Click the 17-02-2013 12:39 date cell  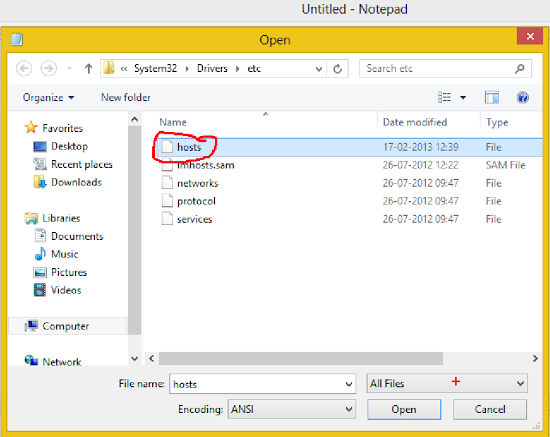pyautogui.click(x=420, y=147)
